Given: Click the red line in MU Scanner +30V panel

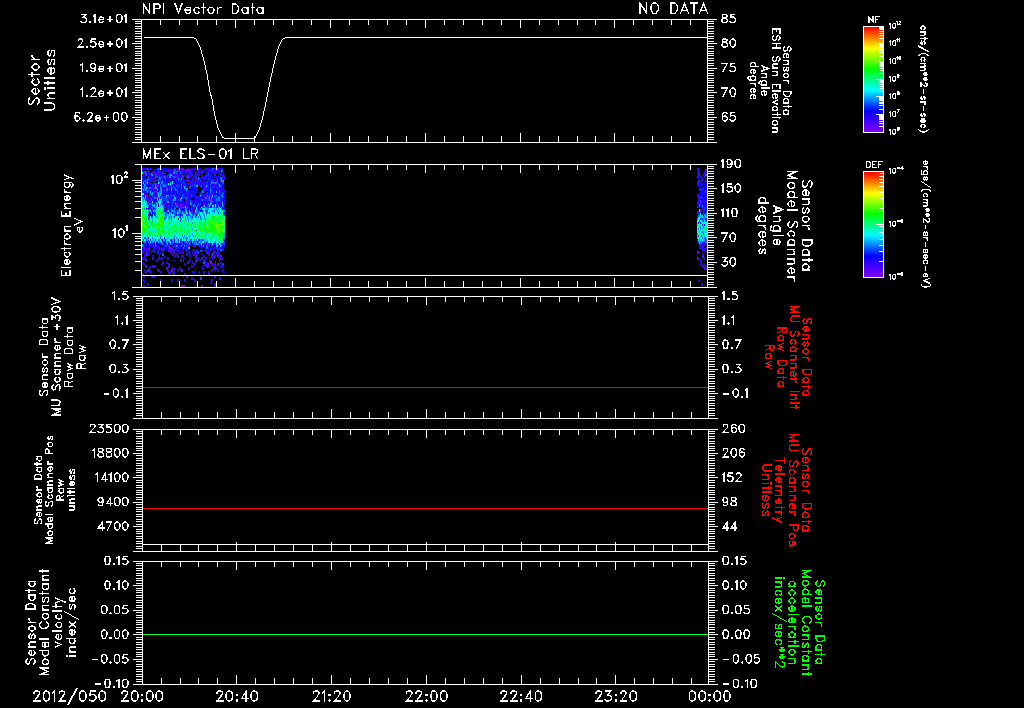Looking at the screenshot, I should coord(425,387).
